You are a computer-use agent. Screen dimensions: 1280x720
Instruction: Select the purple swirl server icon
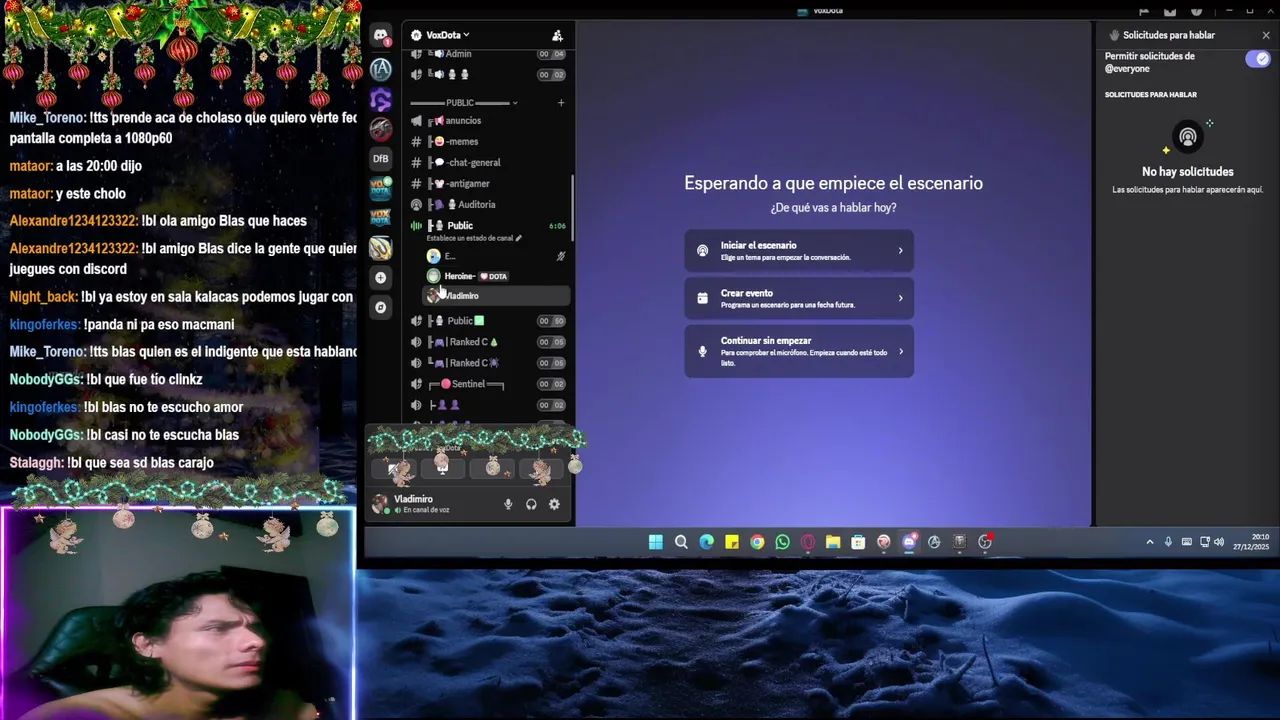point(381,99)
